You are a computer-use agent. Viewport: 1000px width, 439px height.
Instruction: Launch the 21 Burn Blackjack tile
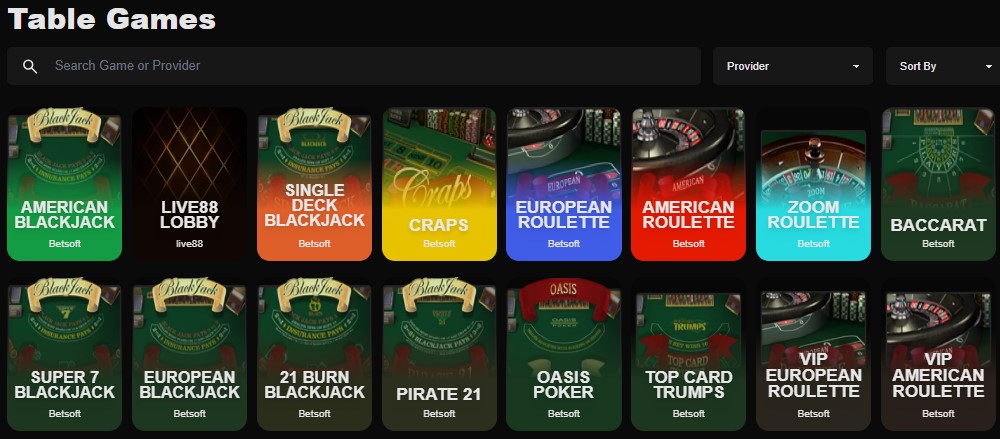314,355
